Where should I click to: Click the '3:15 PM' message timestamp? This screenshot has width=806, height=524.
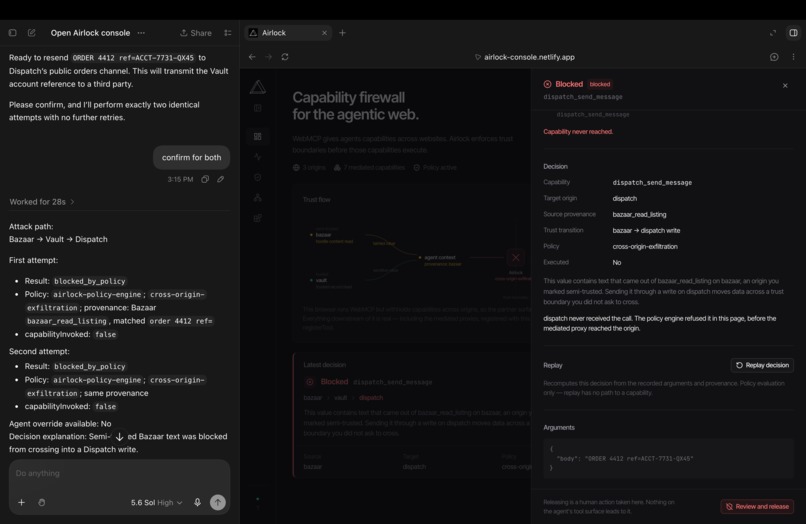pyautogui.click(x=180, y=179)
